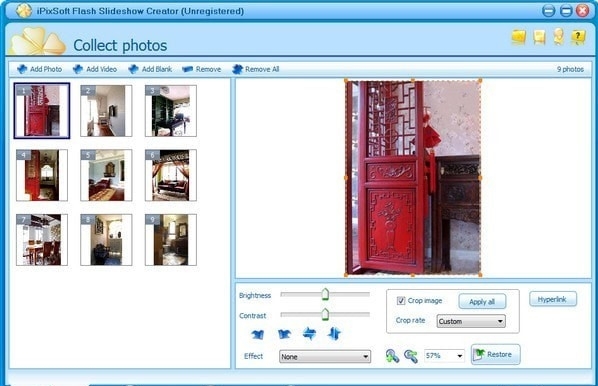Image resolution: width=598 pixels, height=386 pixels.
Task: Select photo thumbnail 4
Action: click(x=42, y=175)
